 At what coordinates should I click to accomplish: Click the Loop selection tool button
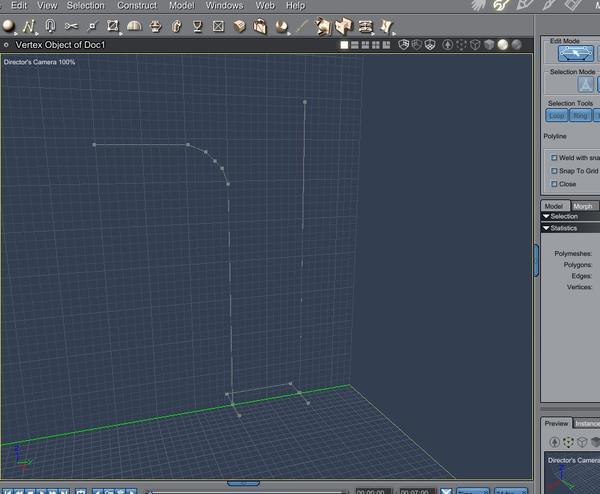(x=557, y=116)
